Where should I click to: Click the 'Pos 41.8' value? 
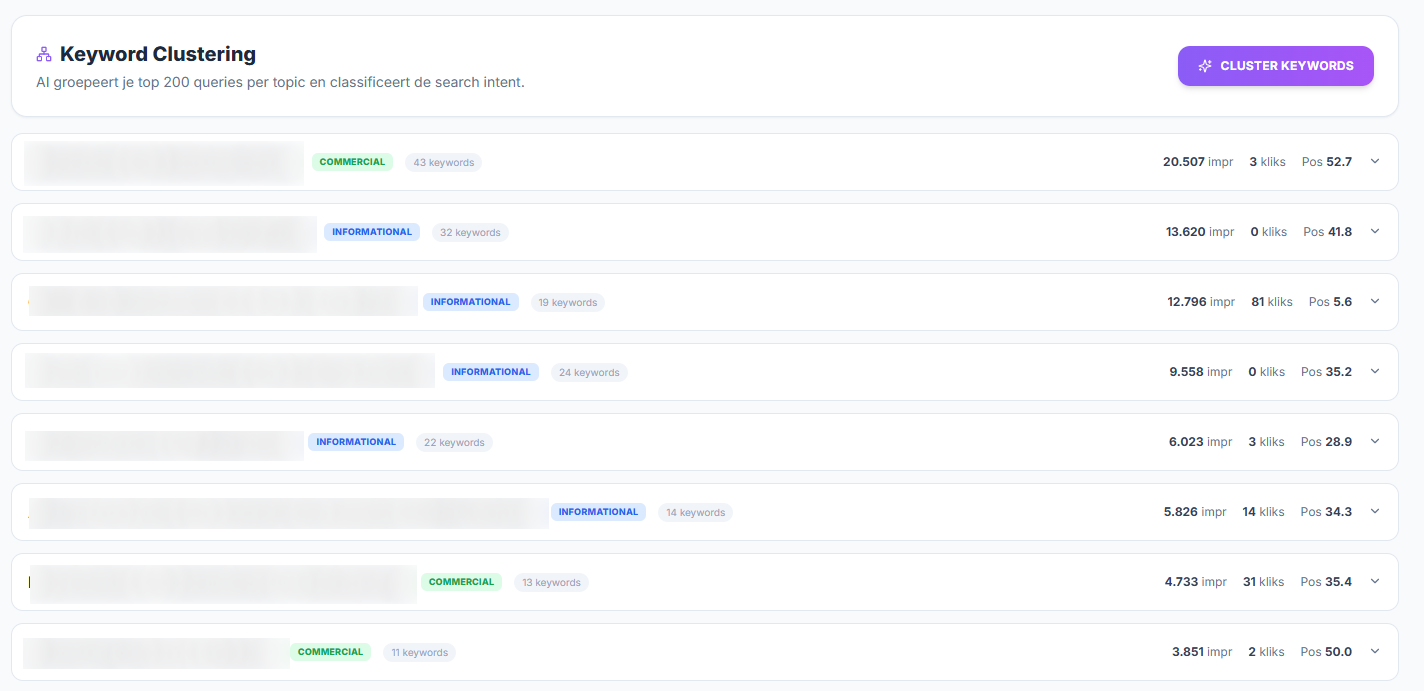pos(1328,232)
